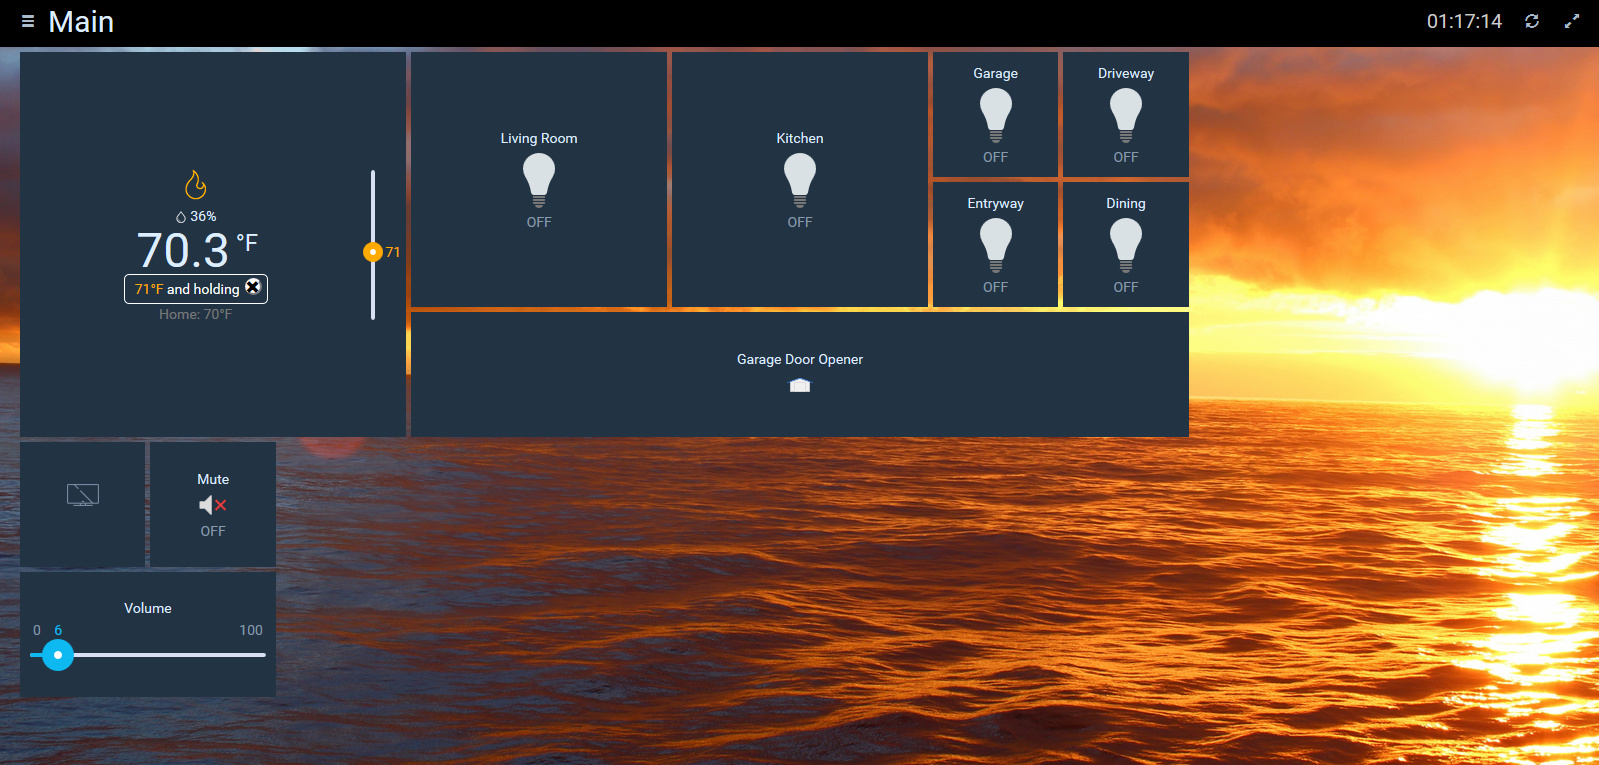Click the 71°F and holding button

click(x=196, y=288)
